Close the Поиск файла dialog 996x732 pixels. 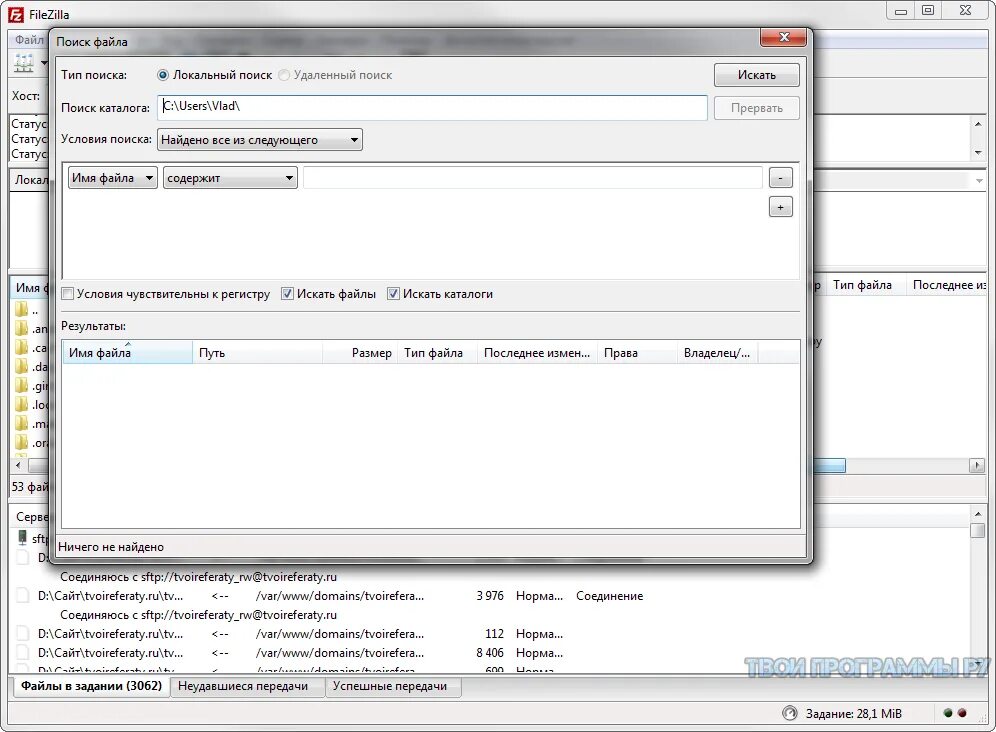click(x=783, y=37)
